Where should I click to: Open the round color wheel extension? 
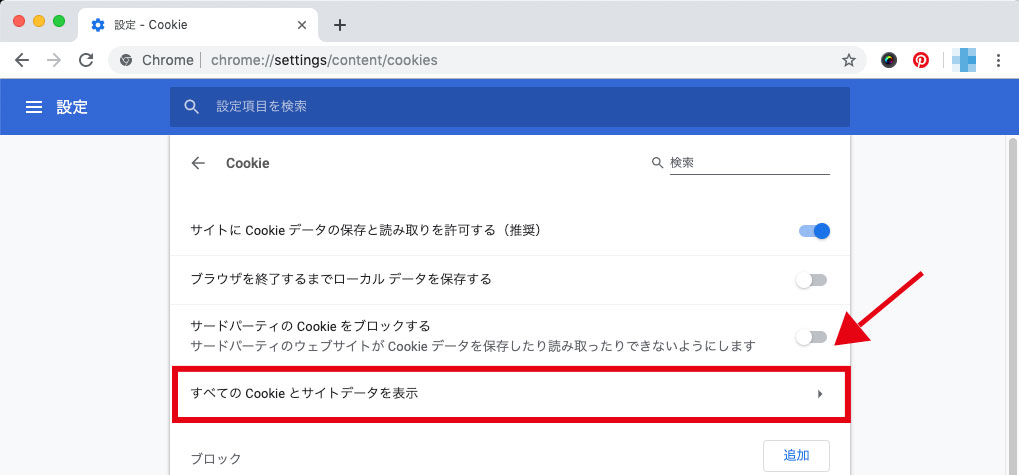click(889, 60)
